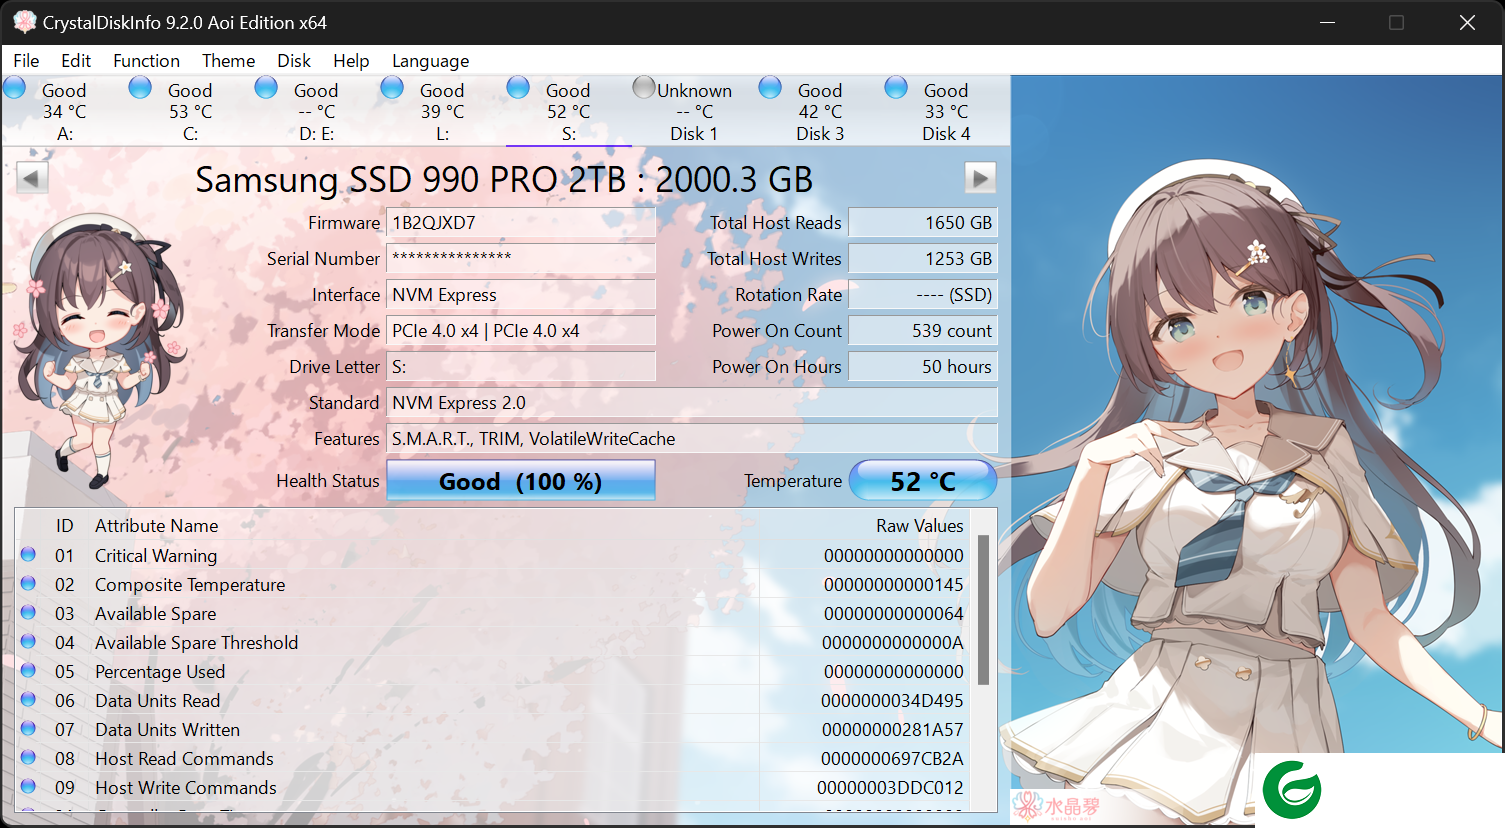Viewport: 1505px width, 828px height.
Task: Click Power On Count value 539 count
Action: pyautogui.click(x=923, y=331)
